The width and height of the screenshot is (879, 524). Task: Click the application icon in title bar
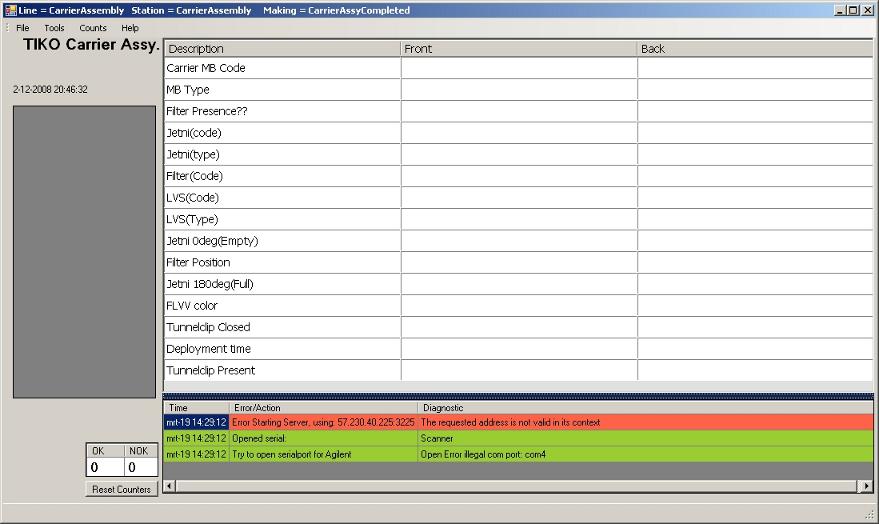(10, 10)
